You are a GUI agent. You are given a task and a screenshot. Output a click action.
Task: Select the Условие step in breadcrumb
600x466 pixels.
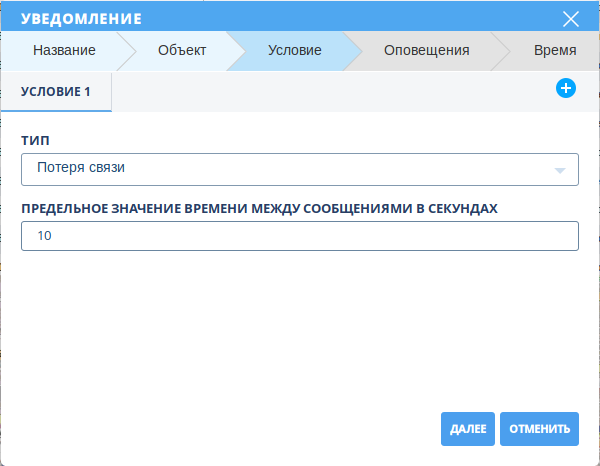295,51
